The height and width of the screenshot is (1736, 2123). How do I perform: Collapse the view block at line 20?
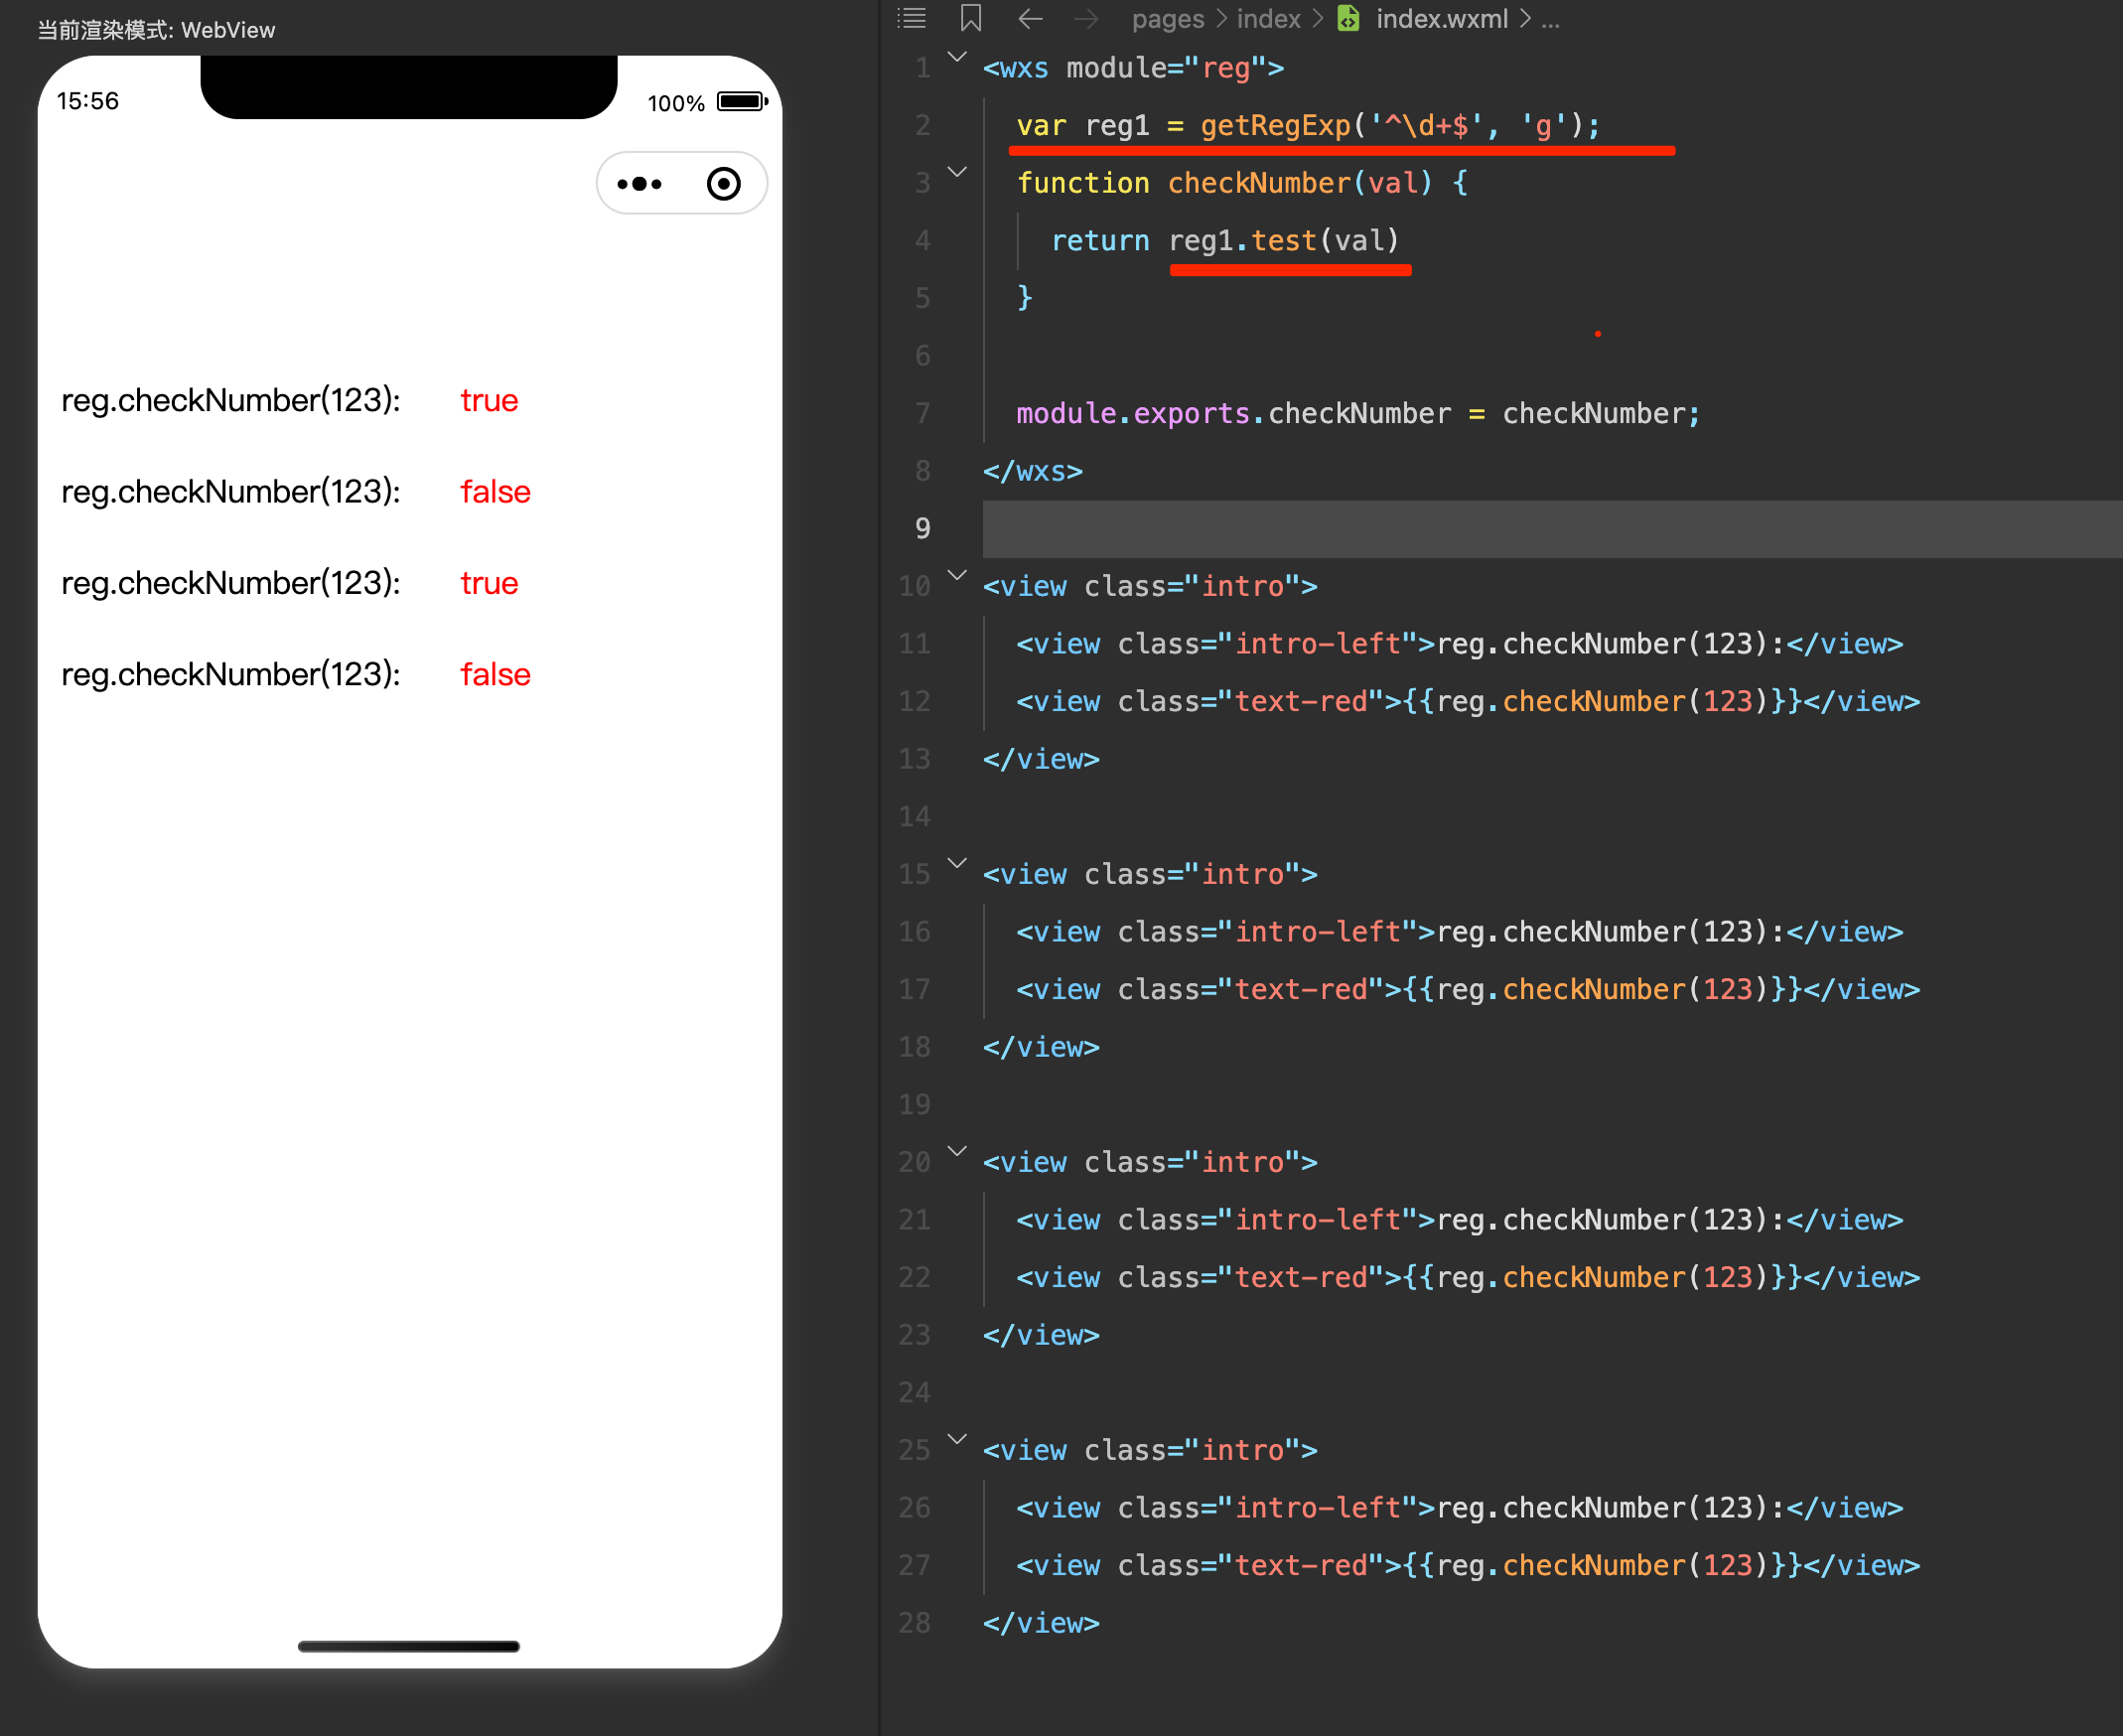coord(957,1151)
